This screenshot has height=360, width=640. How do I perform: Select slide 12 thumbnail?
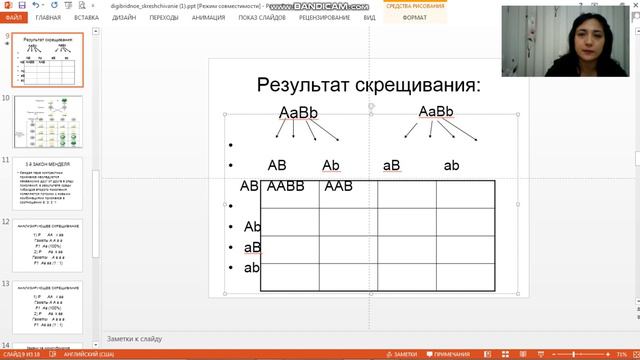(x=47, y=246)
